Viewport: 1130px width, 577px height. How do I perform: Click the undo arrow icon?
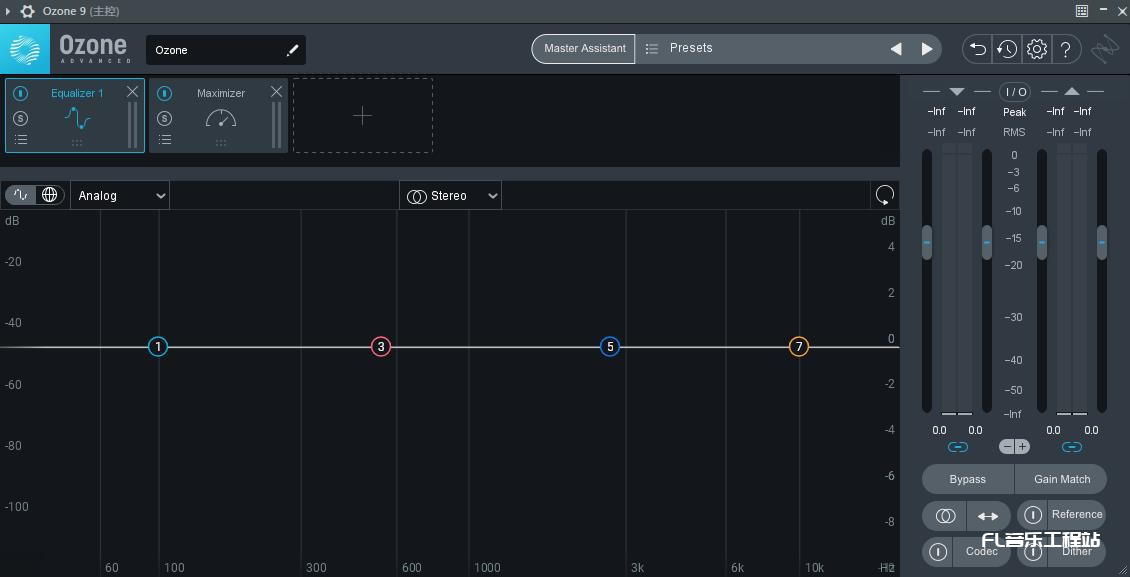click(976, 48)
